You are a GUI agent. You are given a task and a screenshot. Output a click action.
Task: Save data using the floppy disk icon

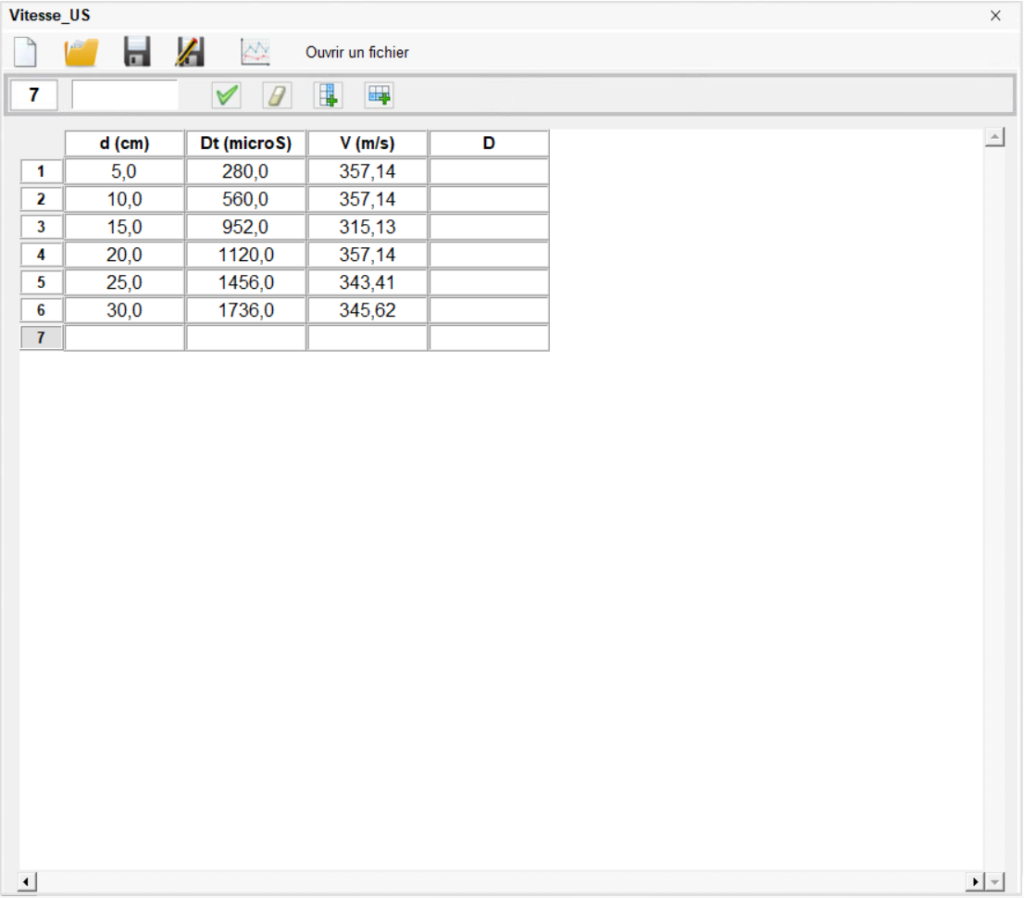pyautogui.click(x=137, y=52)
